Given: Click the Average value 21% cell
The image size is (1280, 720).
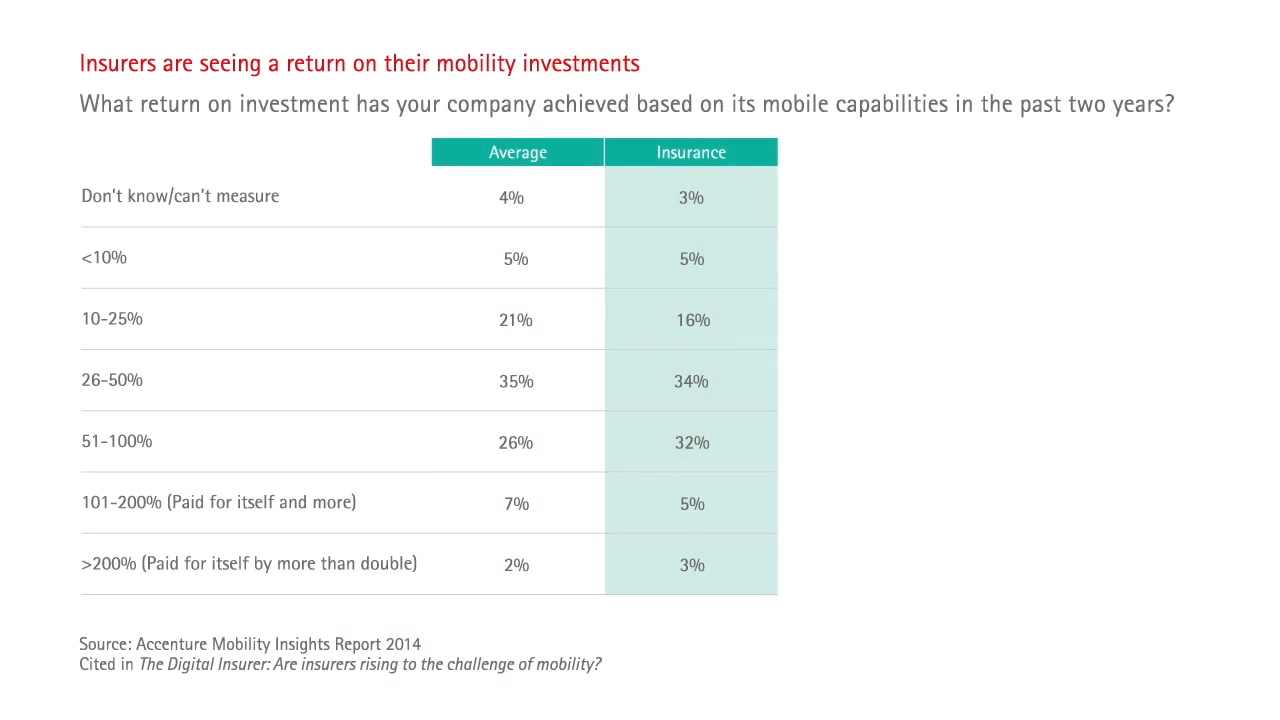Looking at the screenshot, I should click(x=516, y=320).
